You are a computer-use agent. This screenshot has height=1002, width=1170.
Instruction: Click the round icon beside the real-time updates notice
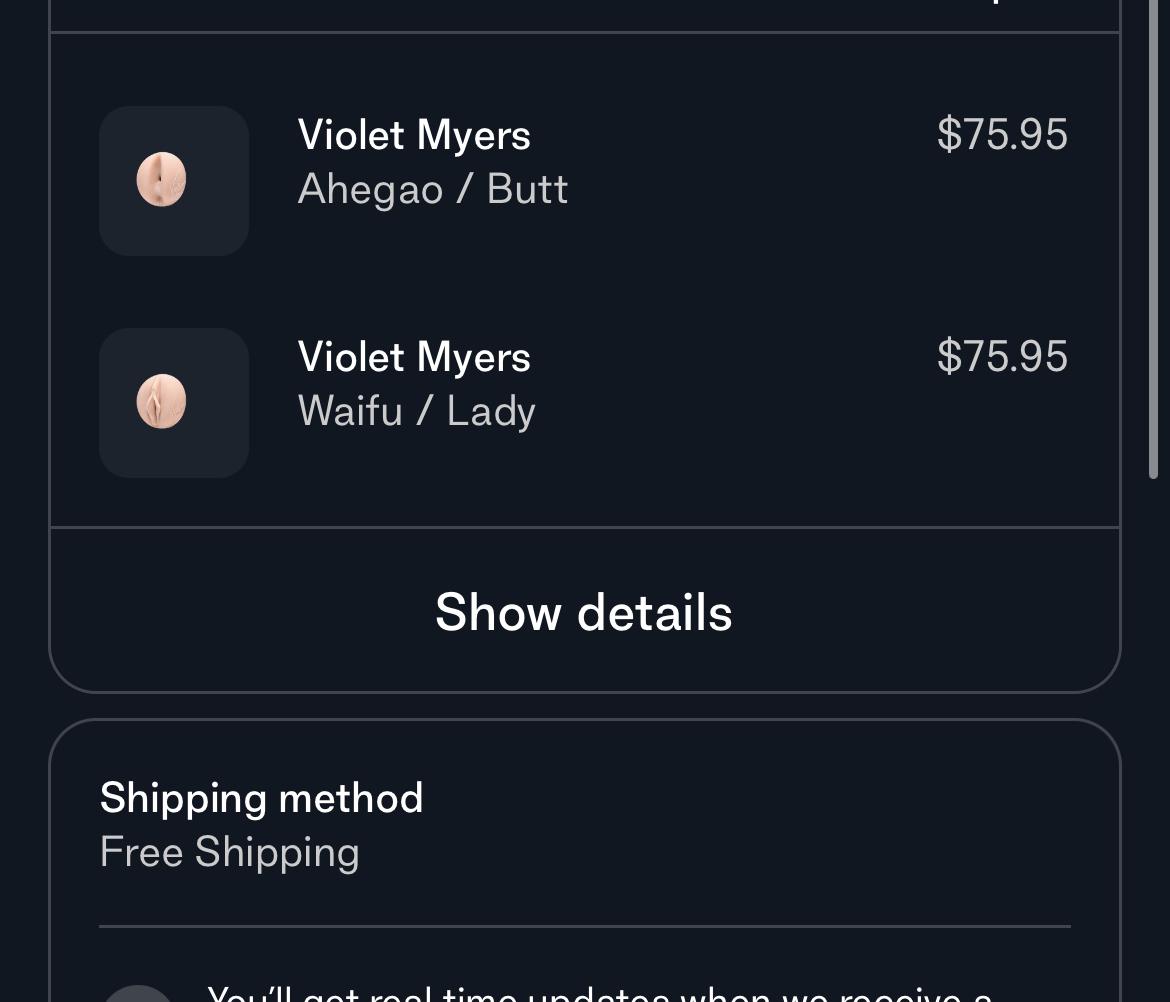point(138,994)
